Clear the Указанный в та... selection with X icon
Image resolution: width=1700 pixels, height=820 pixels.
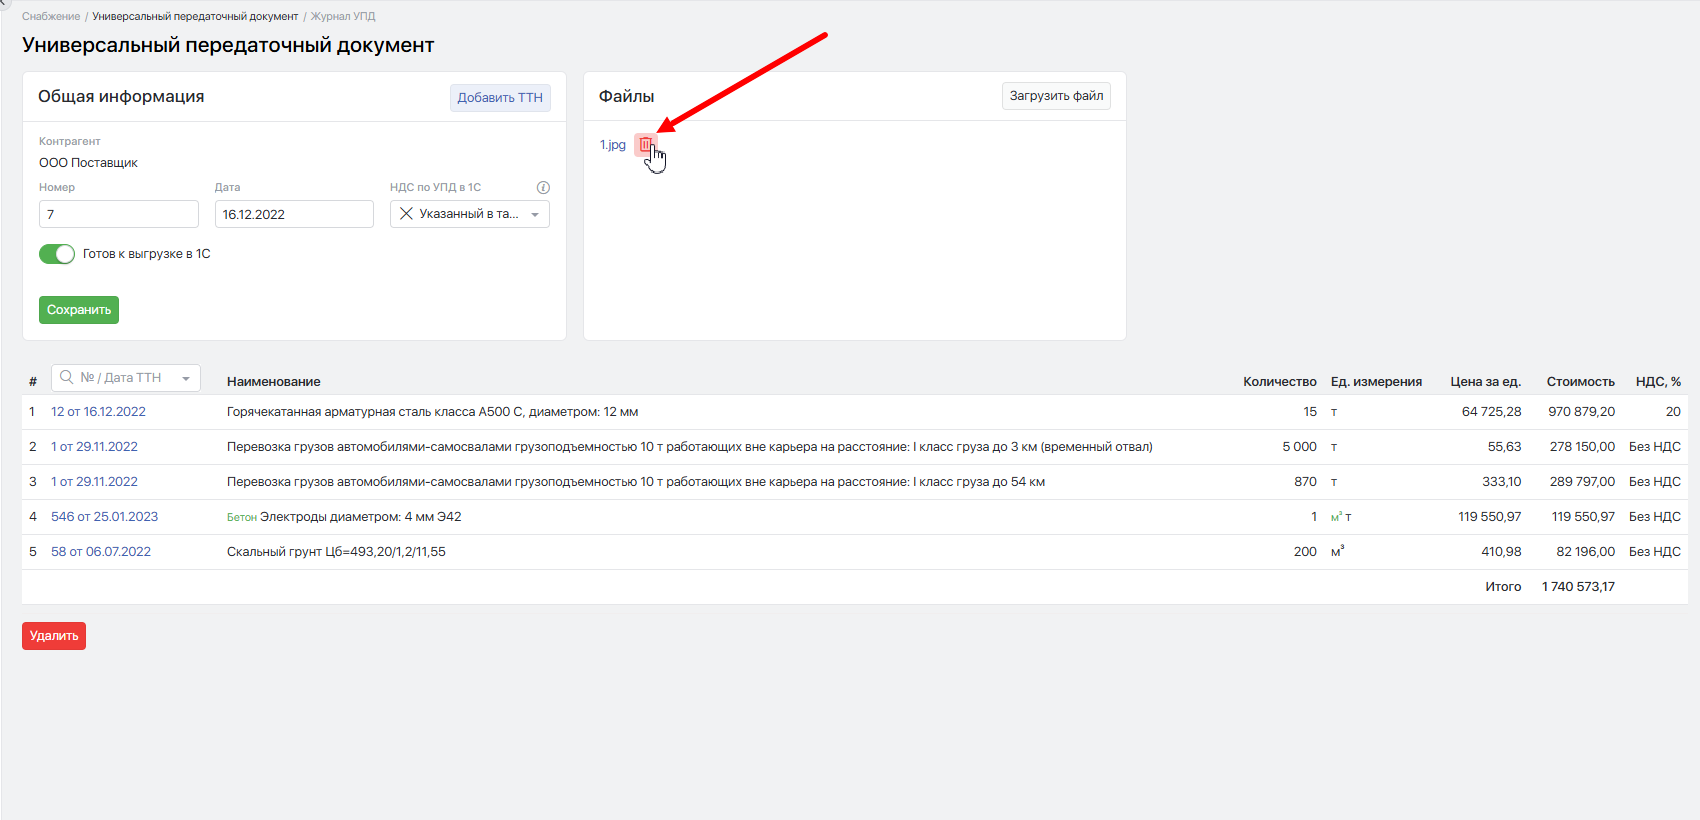[x=406, y=213]
